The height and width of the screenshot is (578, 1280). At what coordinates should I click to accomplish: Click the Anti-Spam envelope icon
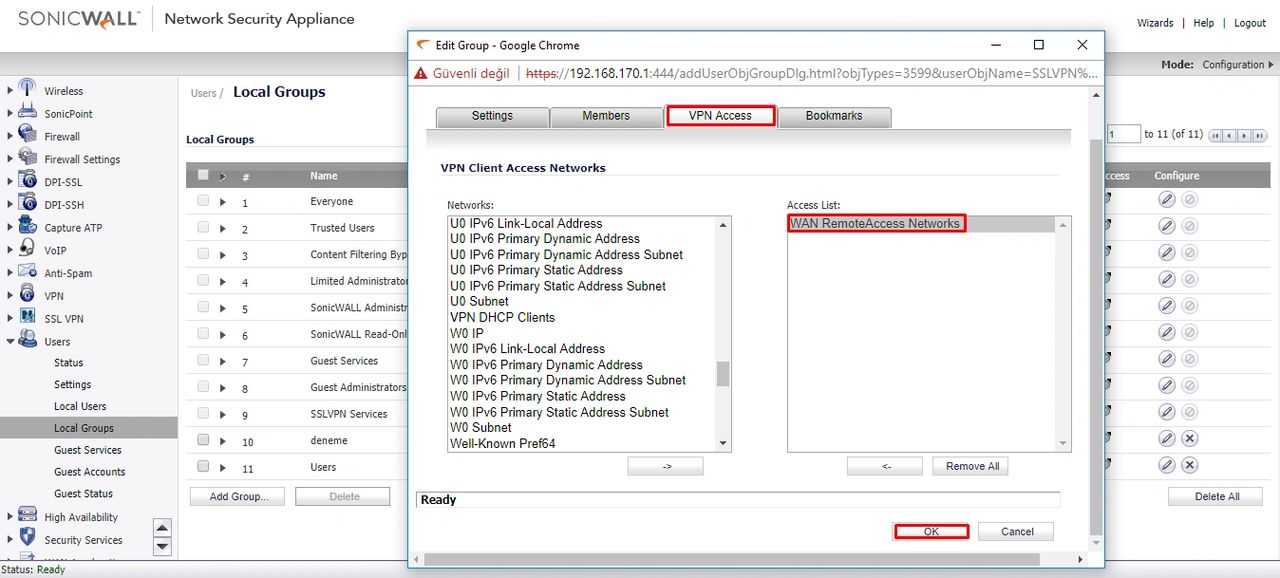point(28,273)
